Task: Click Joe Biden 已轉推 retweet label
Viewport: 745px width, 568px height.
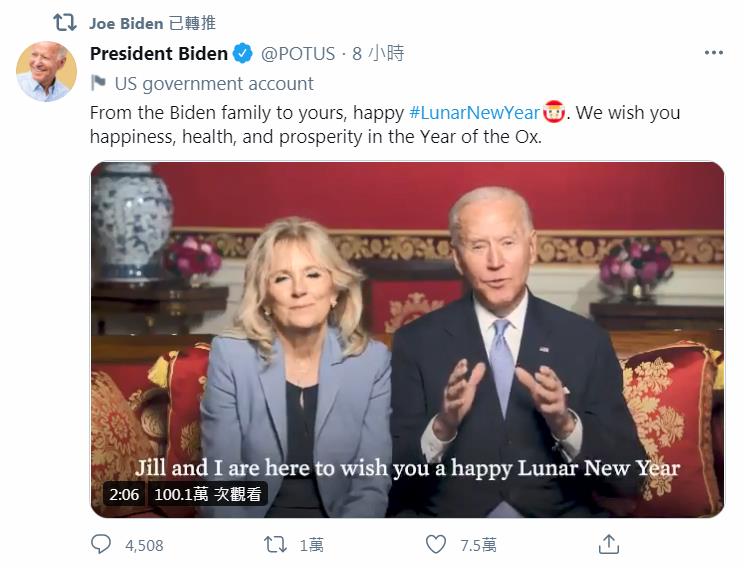Action: point(152,22)
